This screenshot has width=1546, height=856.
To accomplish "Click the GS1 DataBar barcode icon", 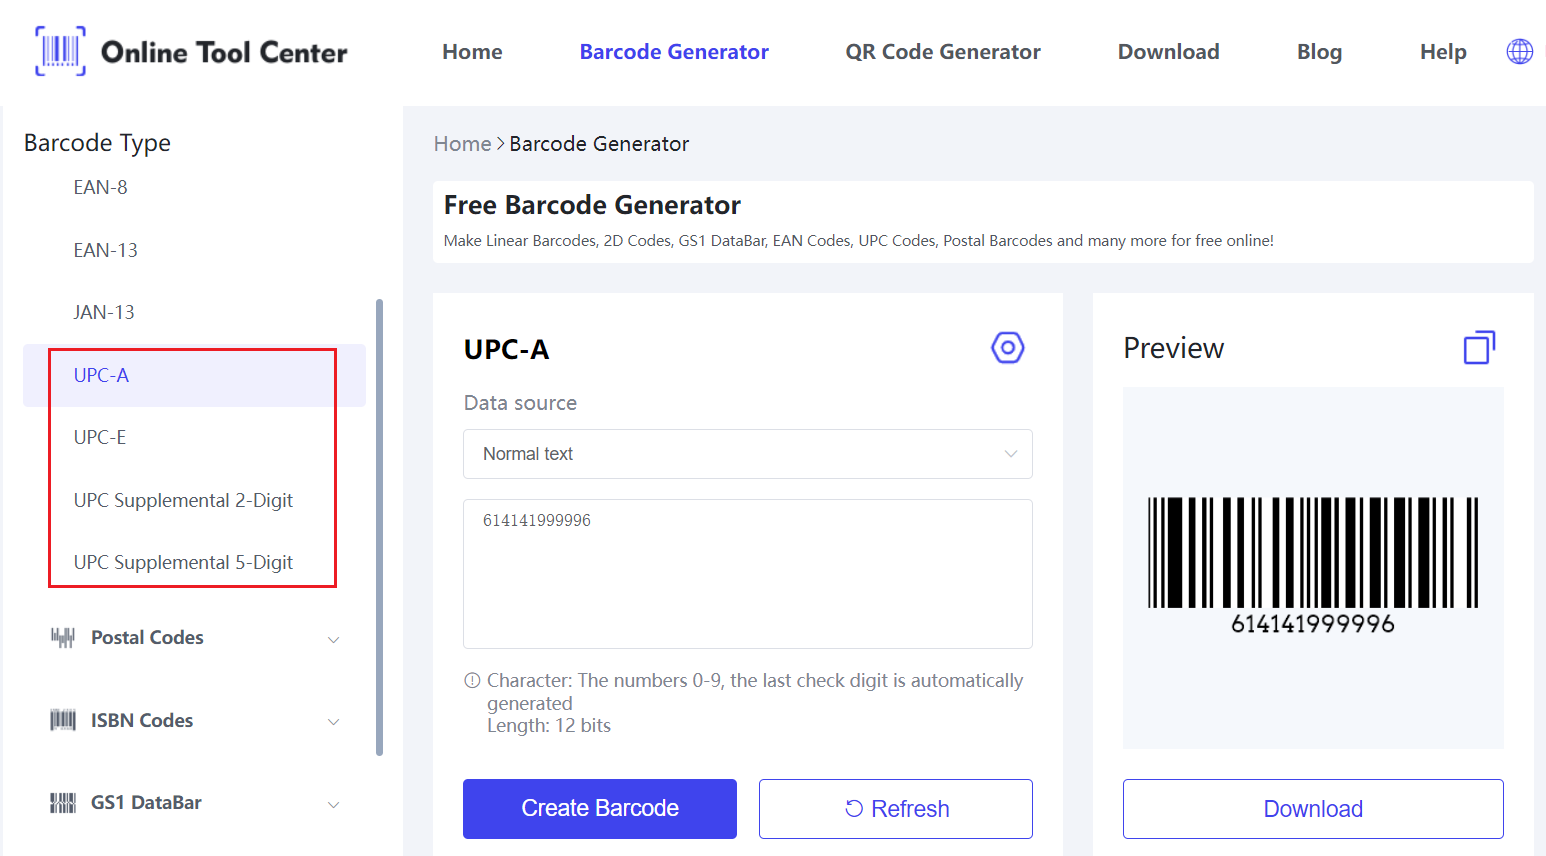I will click(x=63, y=802).
